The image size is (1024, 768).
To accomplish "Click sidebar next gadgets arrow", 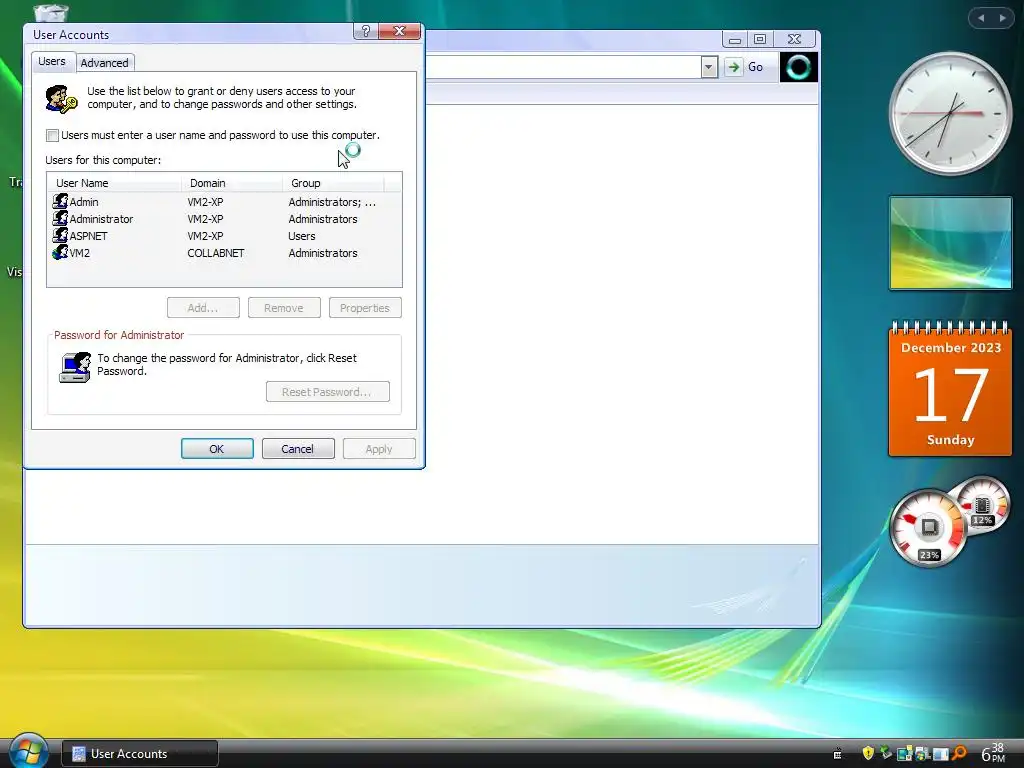I will (x=1002, y=18).
